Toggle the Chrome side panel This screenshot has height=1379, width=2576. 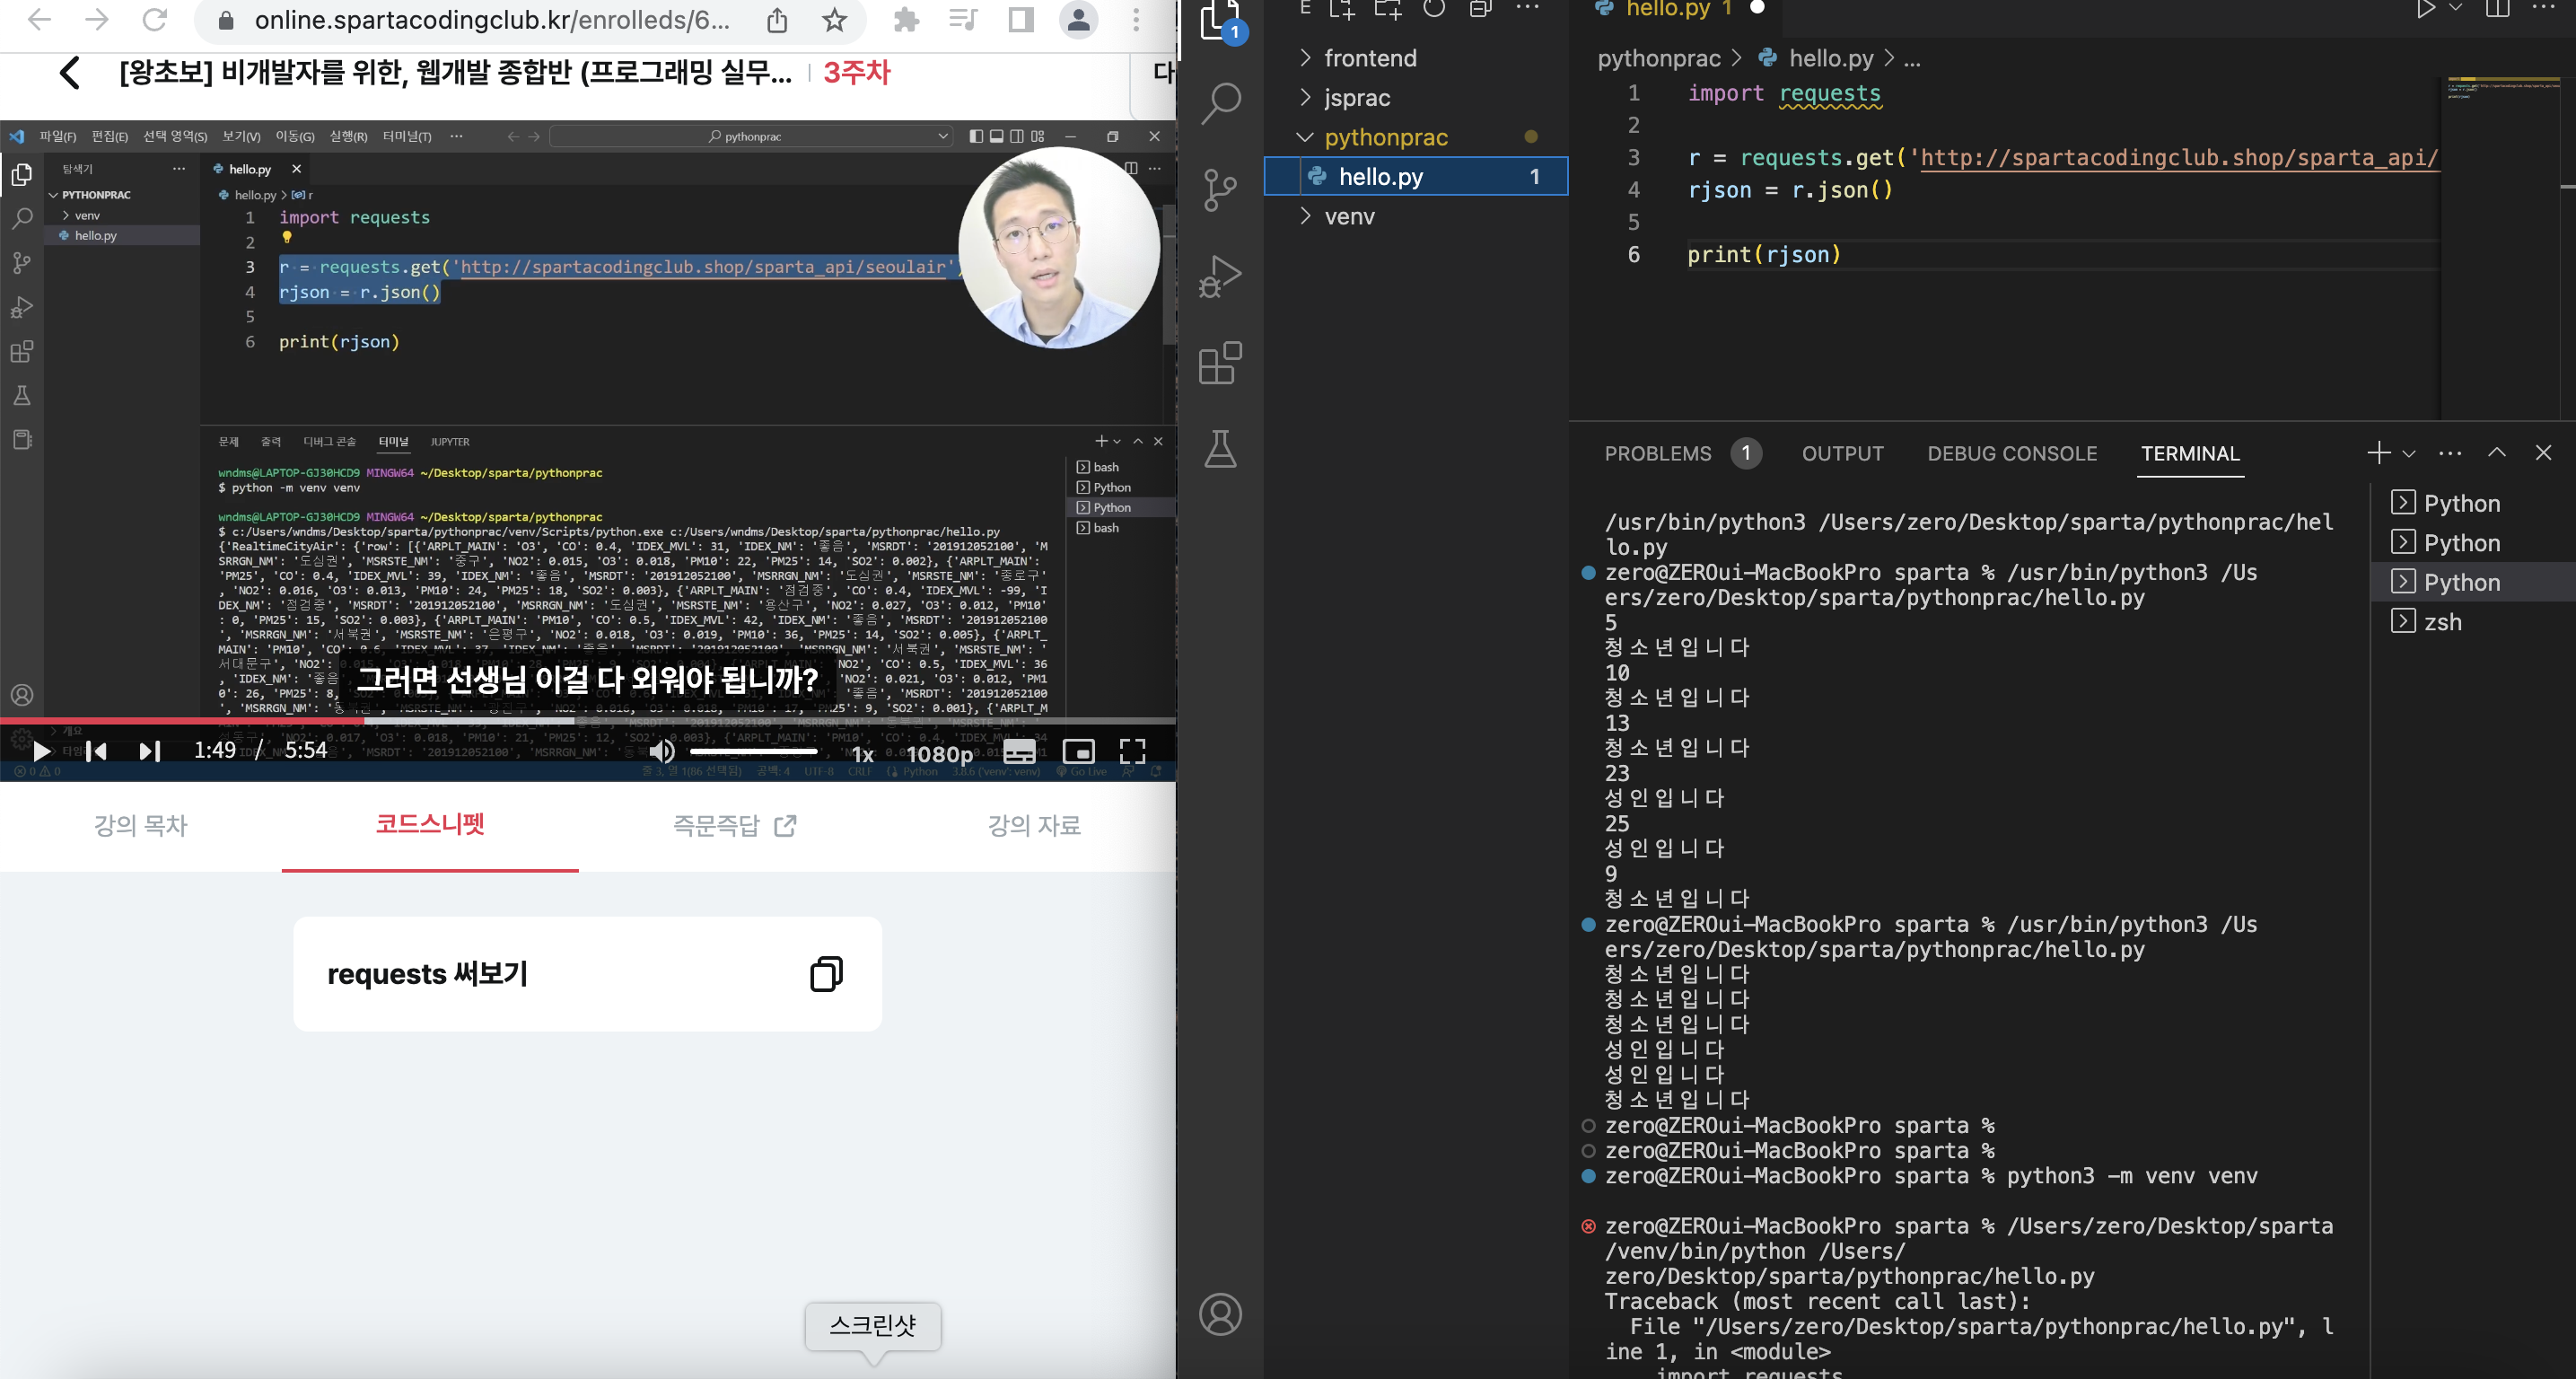(1021, 20)
